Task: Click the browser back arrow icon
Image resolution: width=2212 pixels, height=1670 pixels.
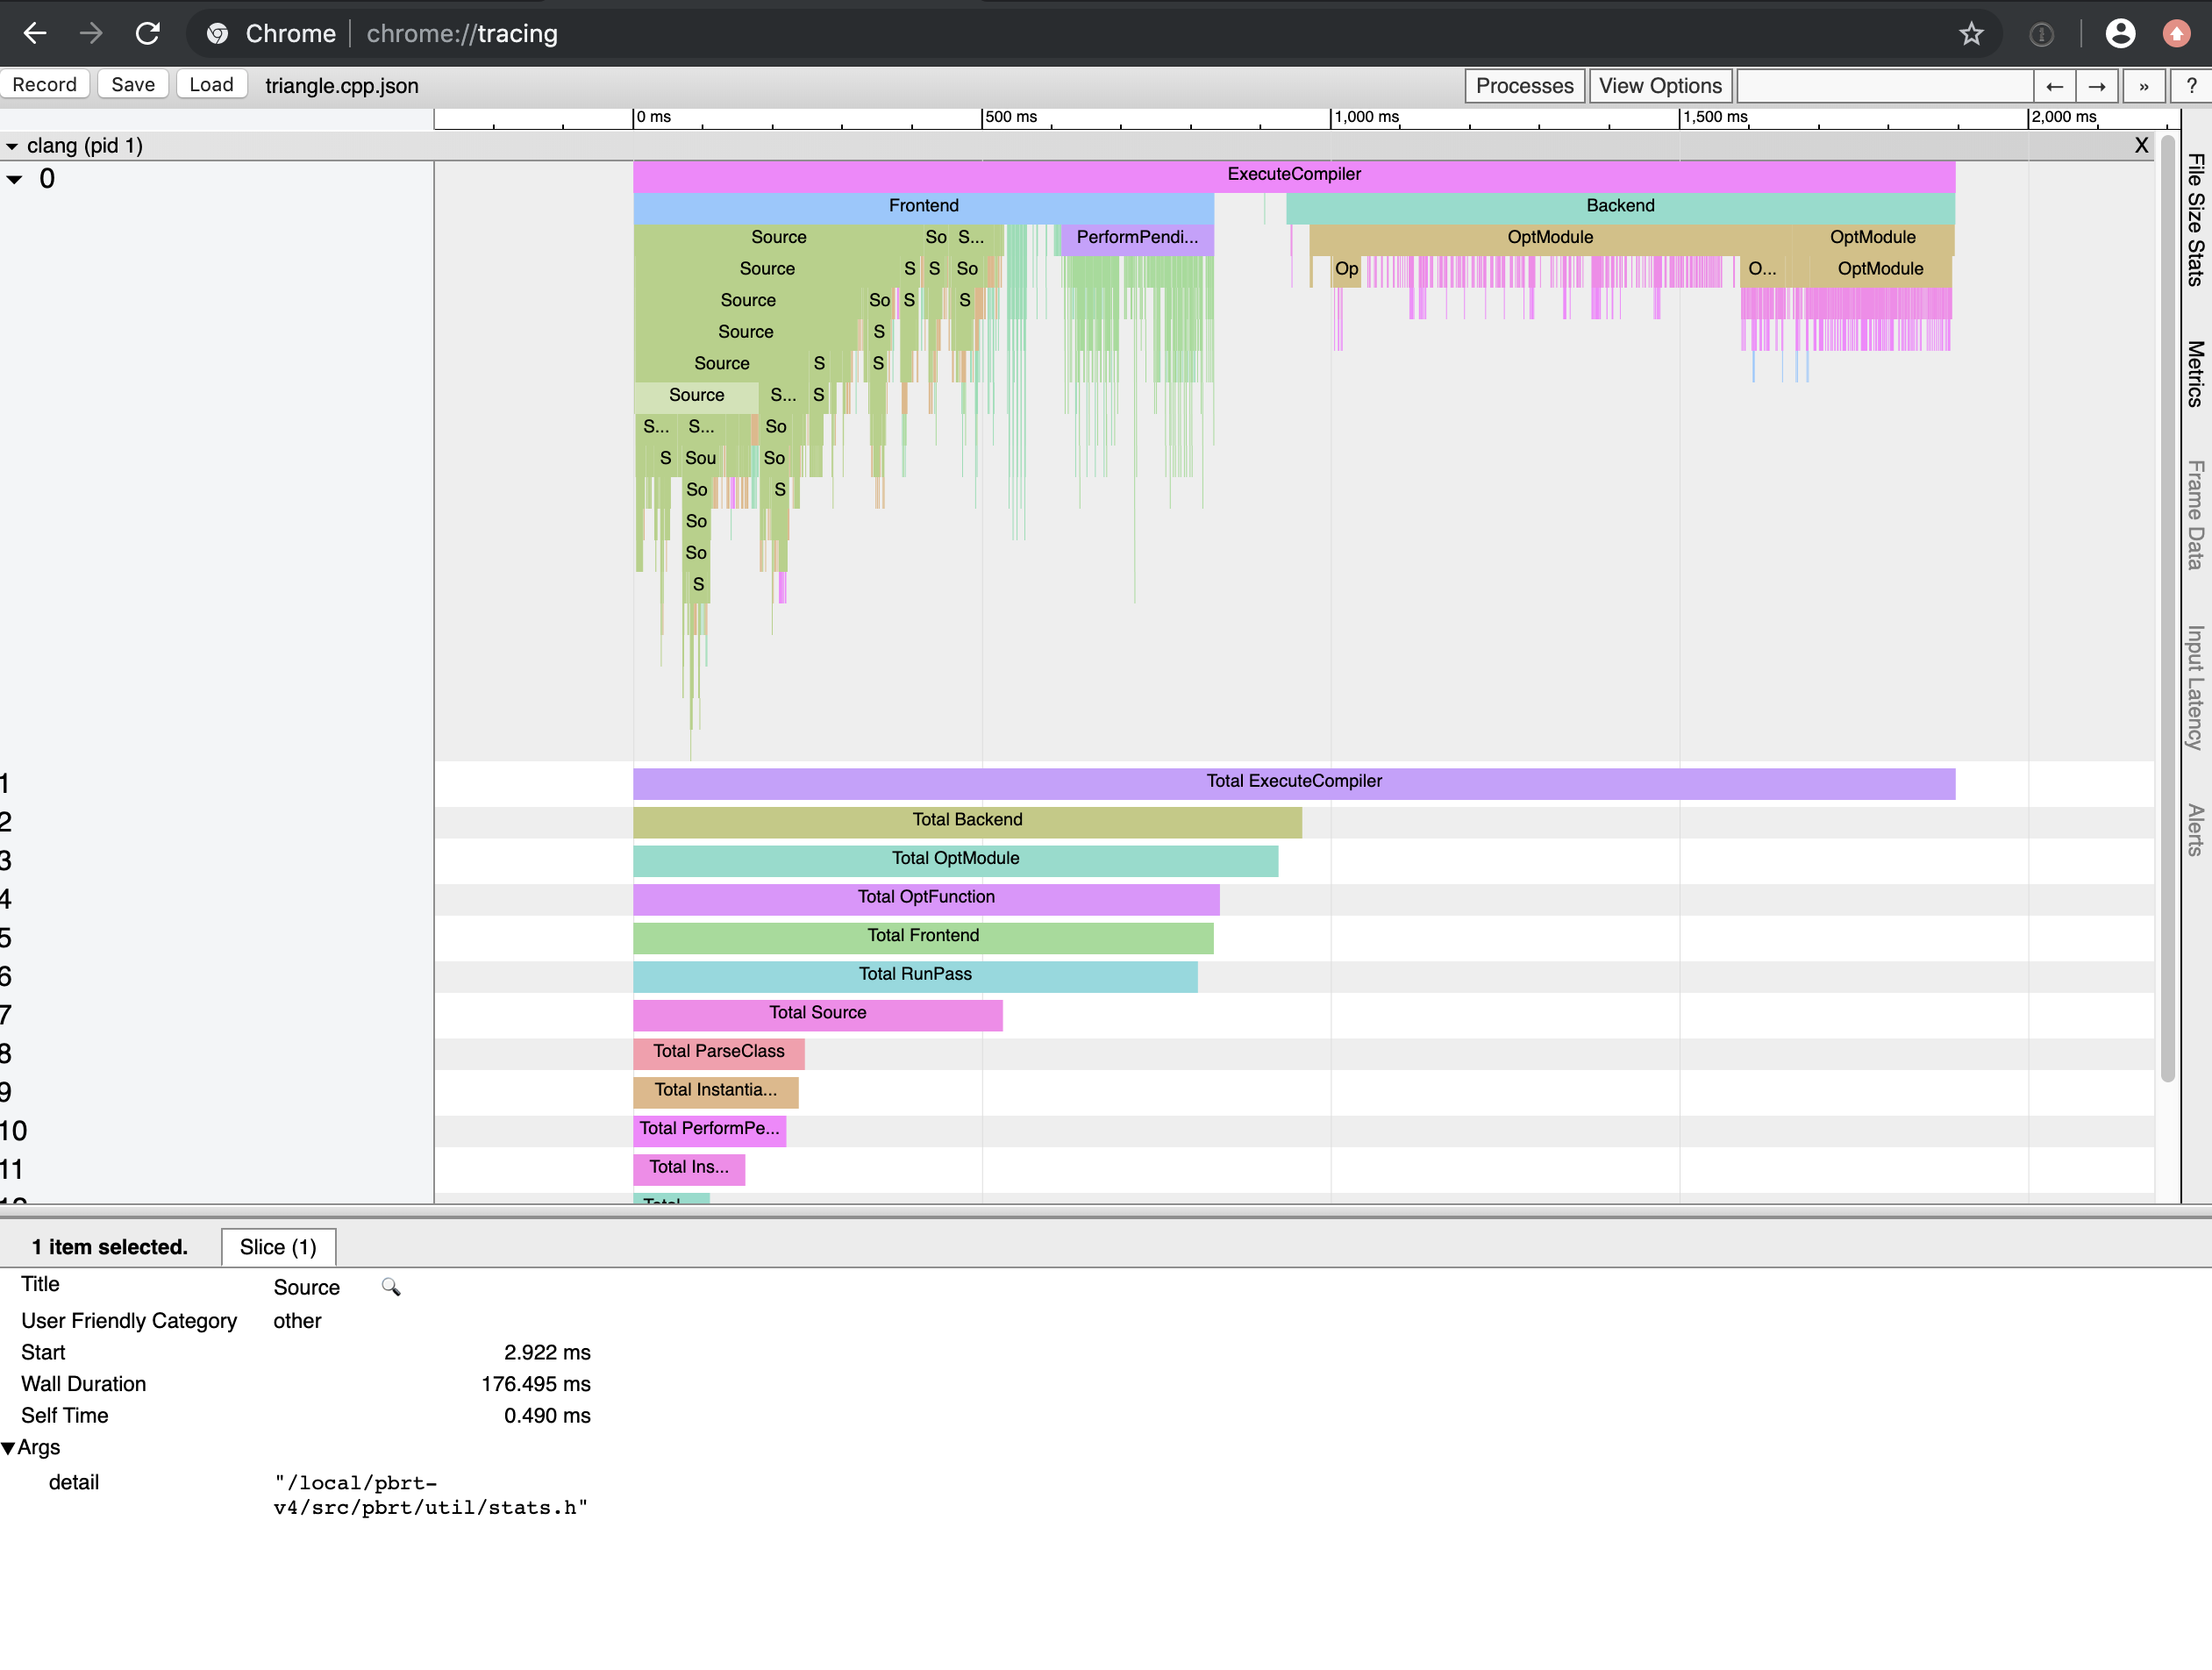Action: 35,33
